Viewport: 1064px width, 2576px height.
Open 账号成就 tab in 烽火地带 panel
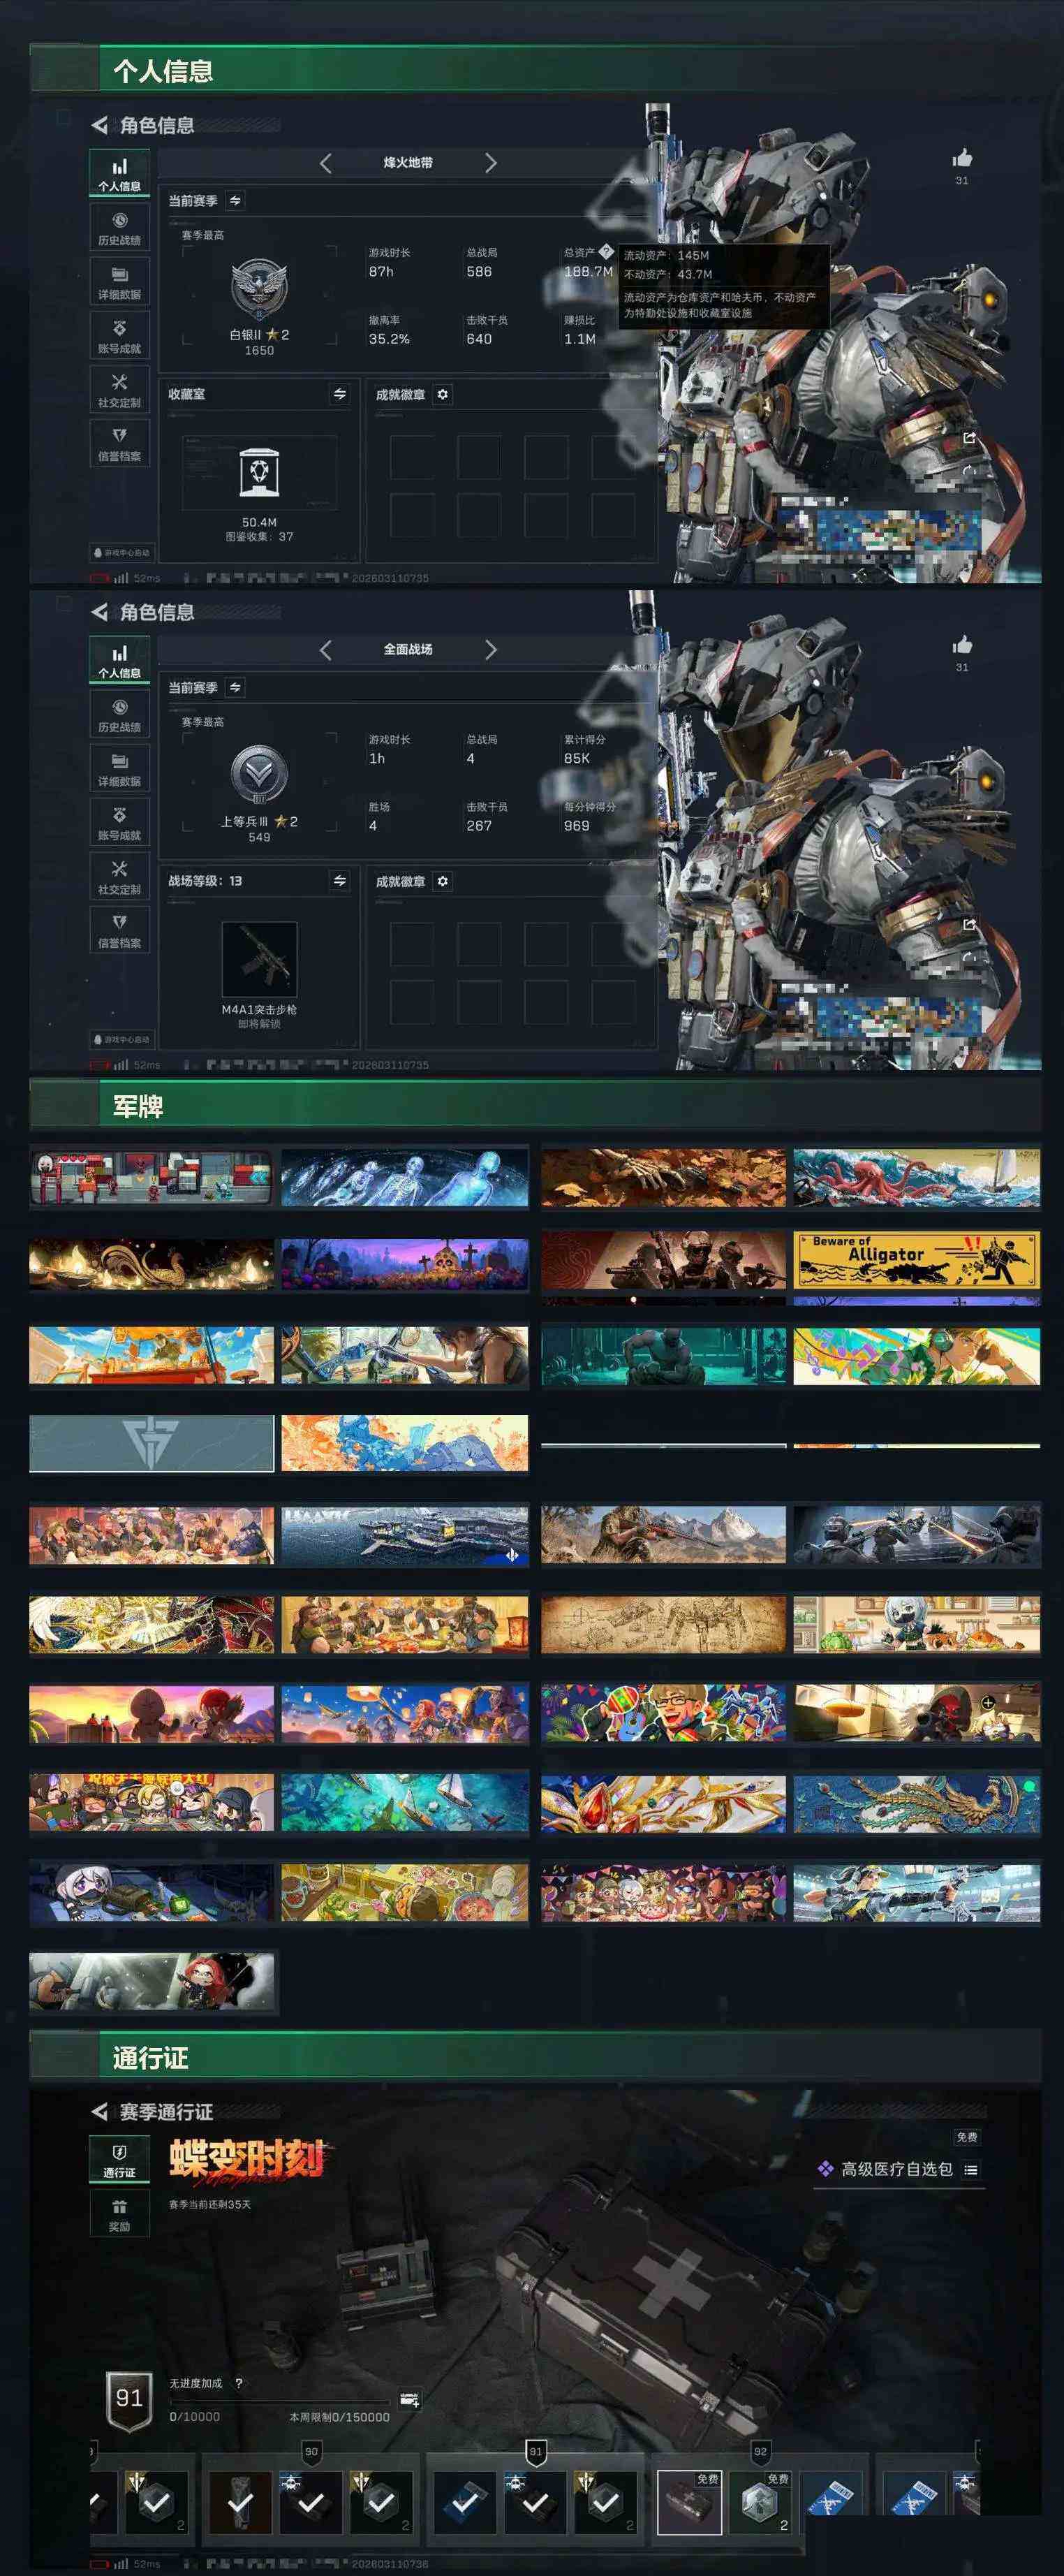pyautogui.click(x=119, y=336)
